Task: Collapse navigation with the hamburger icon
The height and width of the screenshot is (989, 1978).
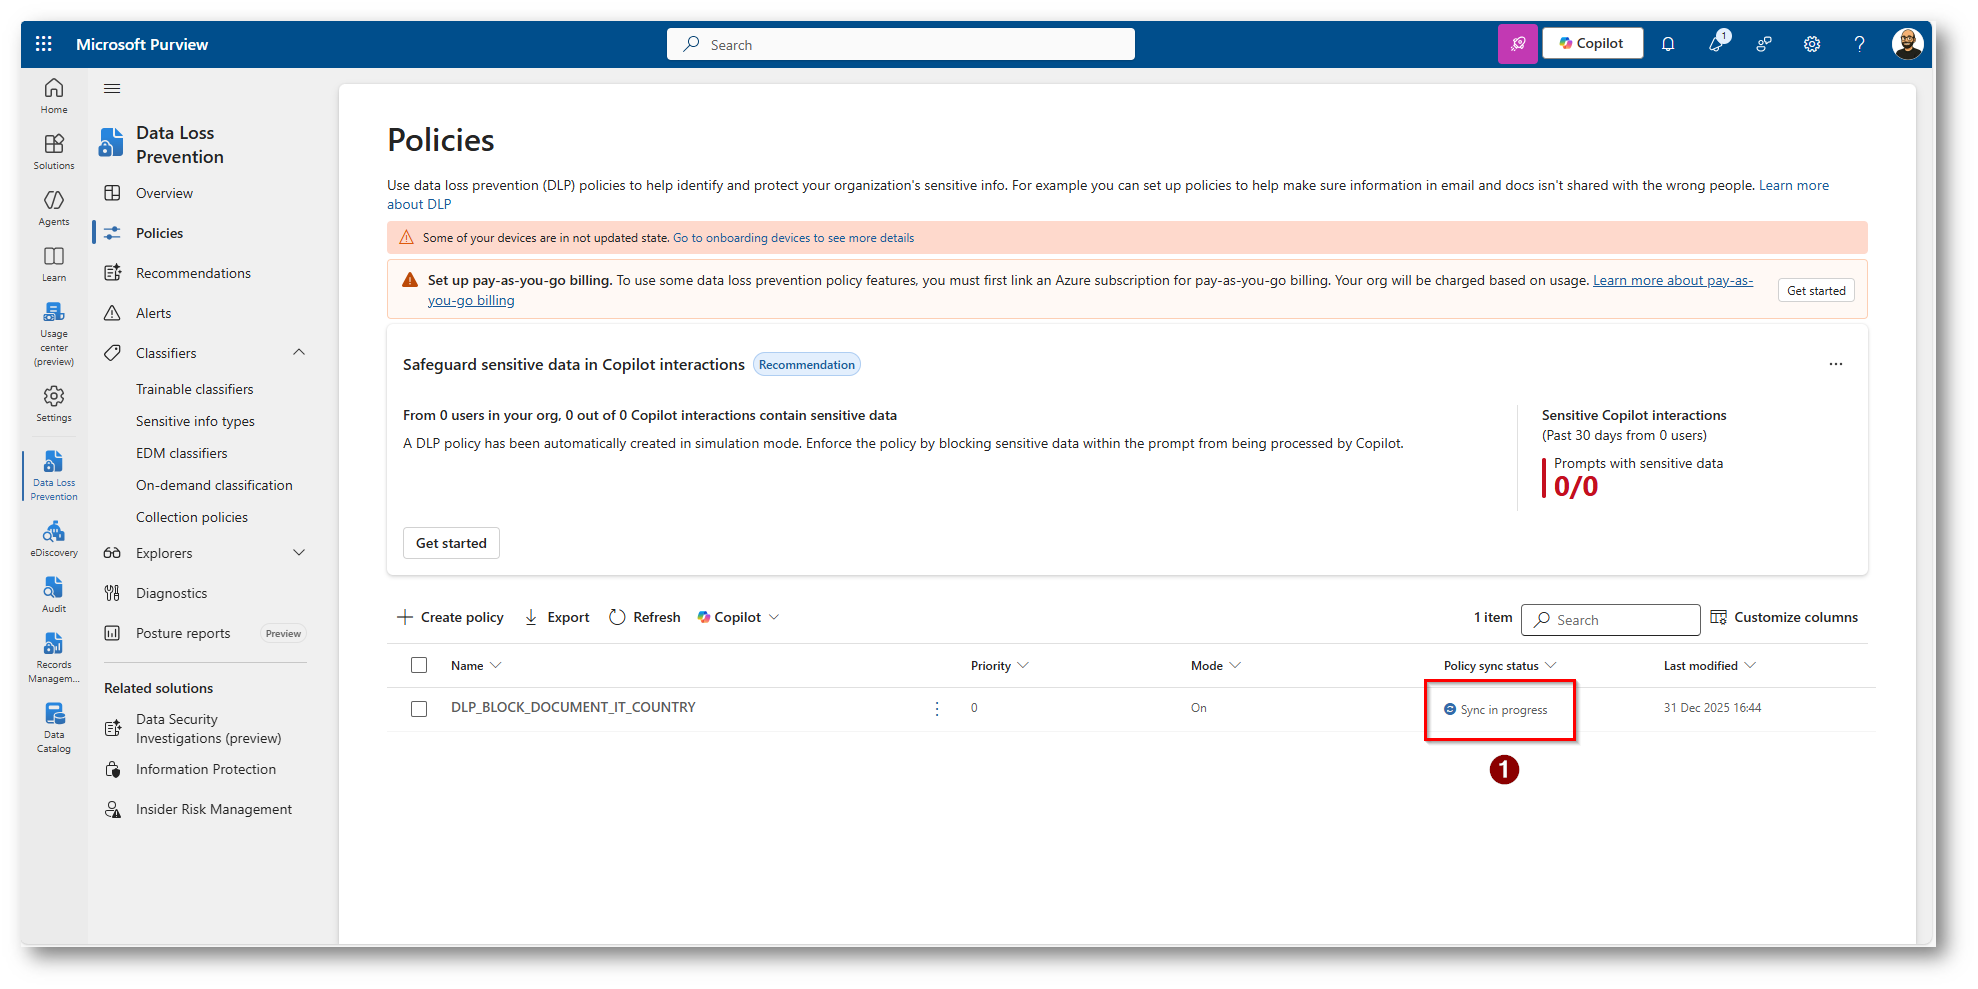Action: point(112,89)
